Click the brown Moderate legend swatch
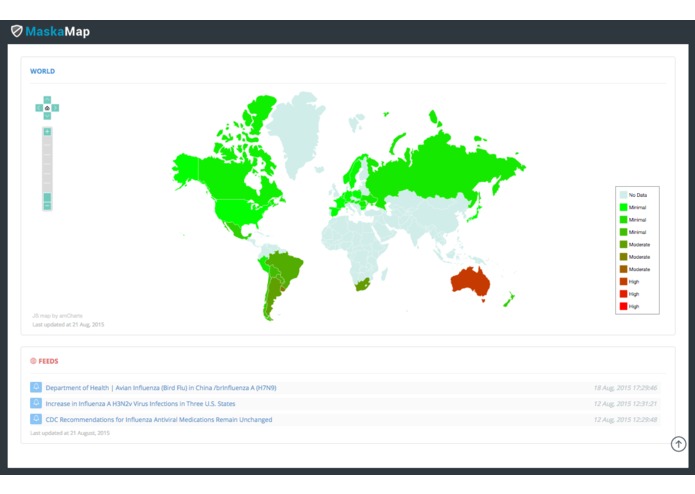695x494 pixels. coord(623,269)
